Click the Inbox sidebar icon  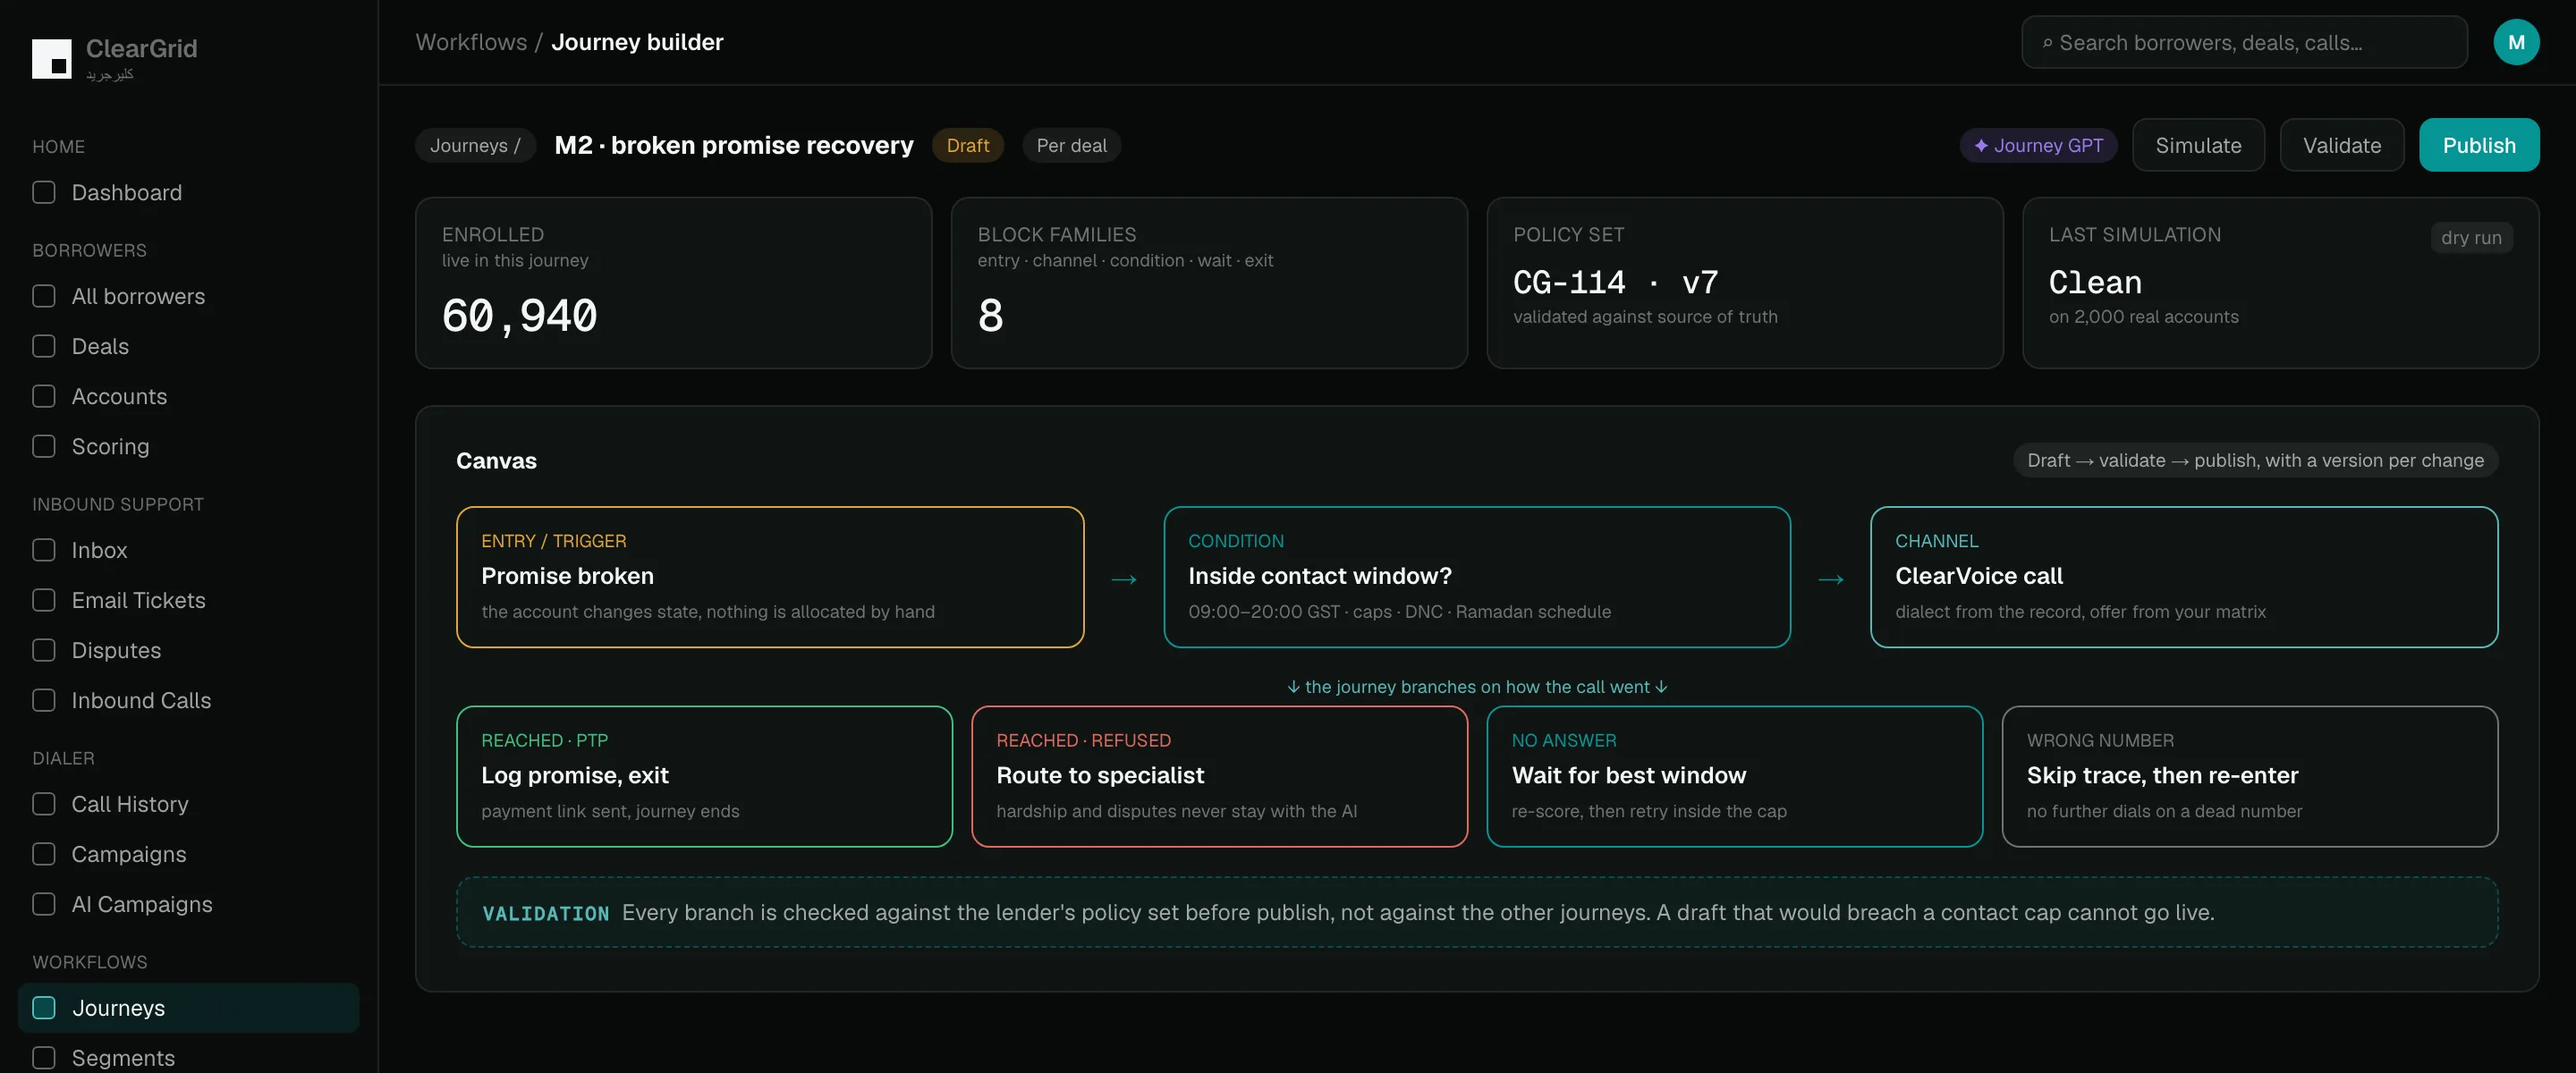tap(44, 550)
